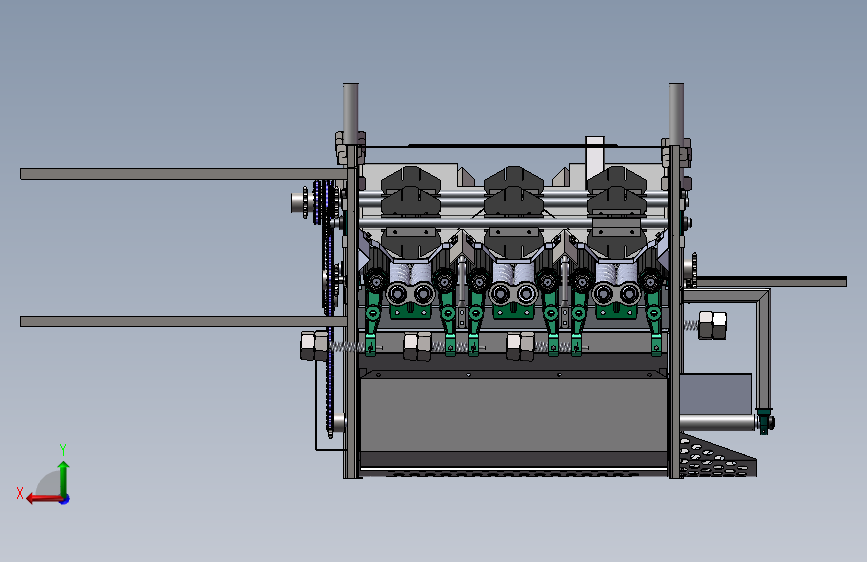The height and width of the screenshot is (562, 867).
Task: Select the lower long horizontal bar on the left
Action: tap(184, 321)
